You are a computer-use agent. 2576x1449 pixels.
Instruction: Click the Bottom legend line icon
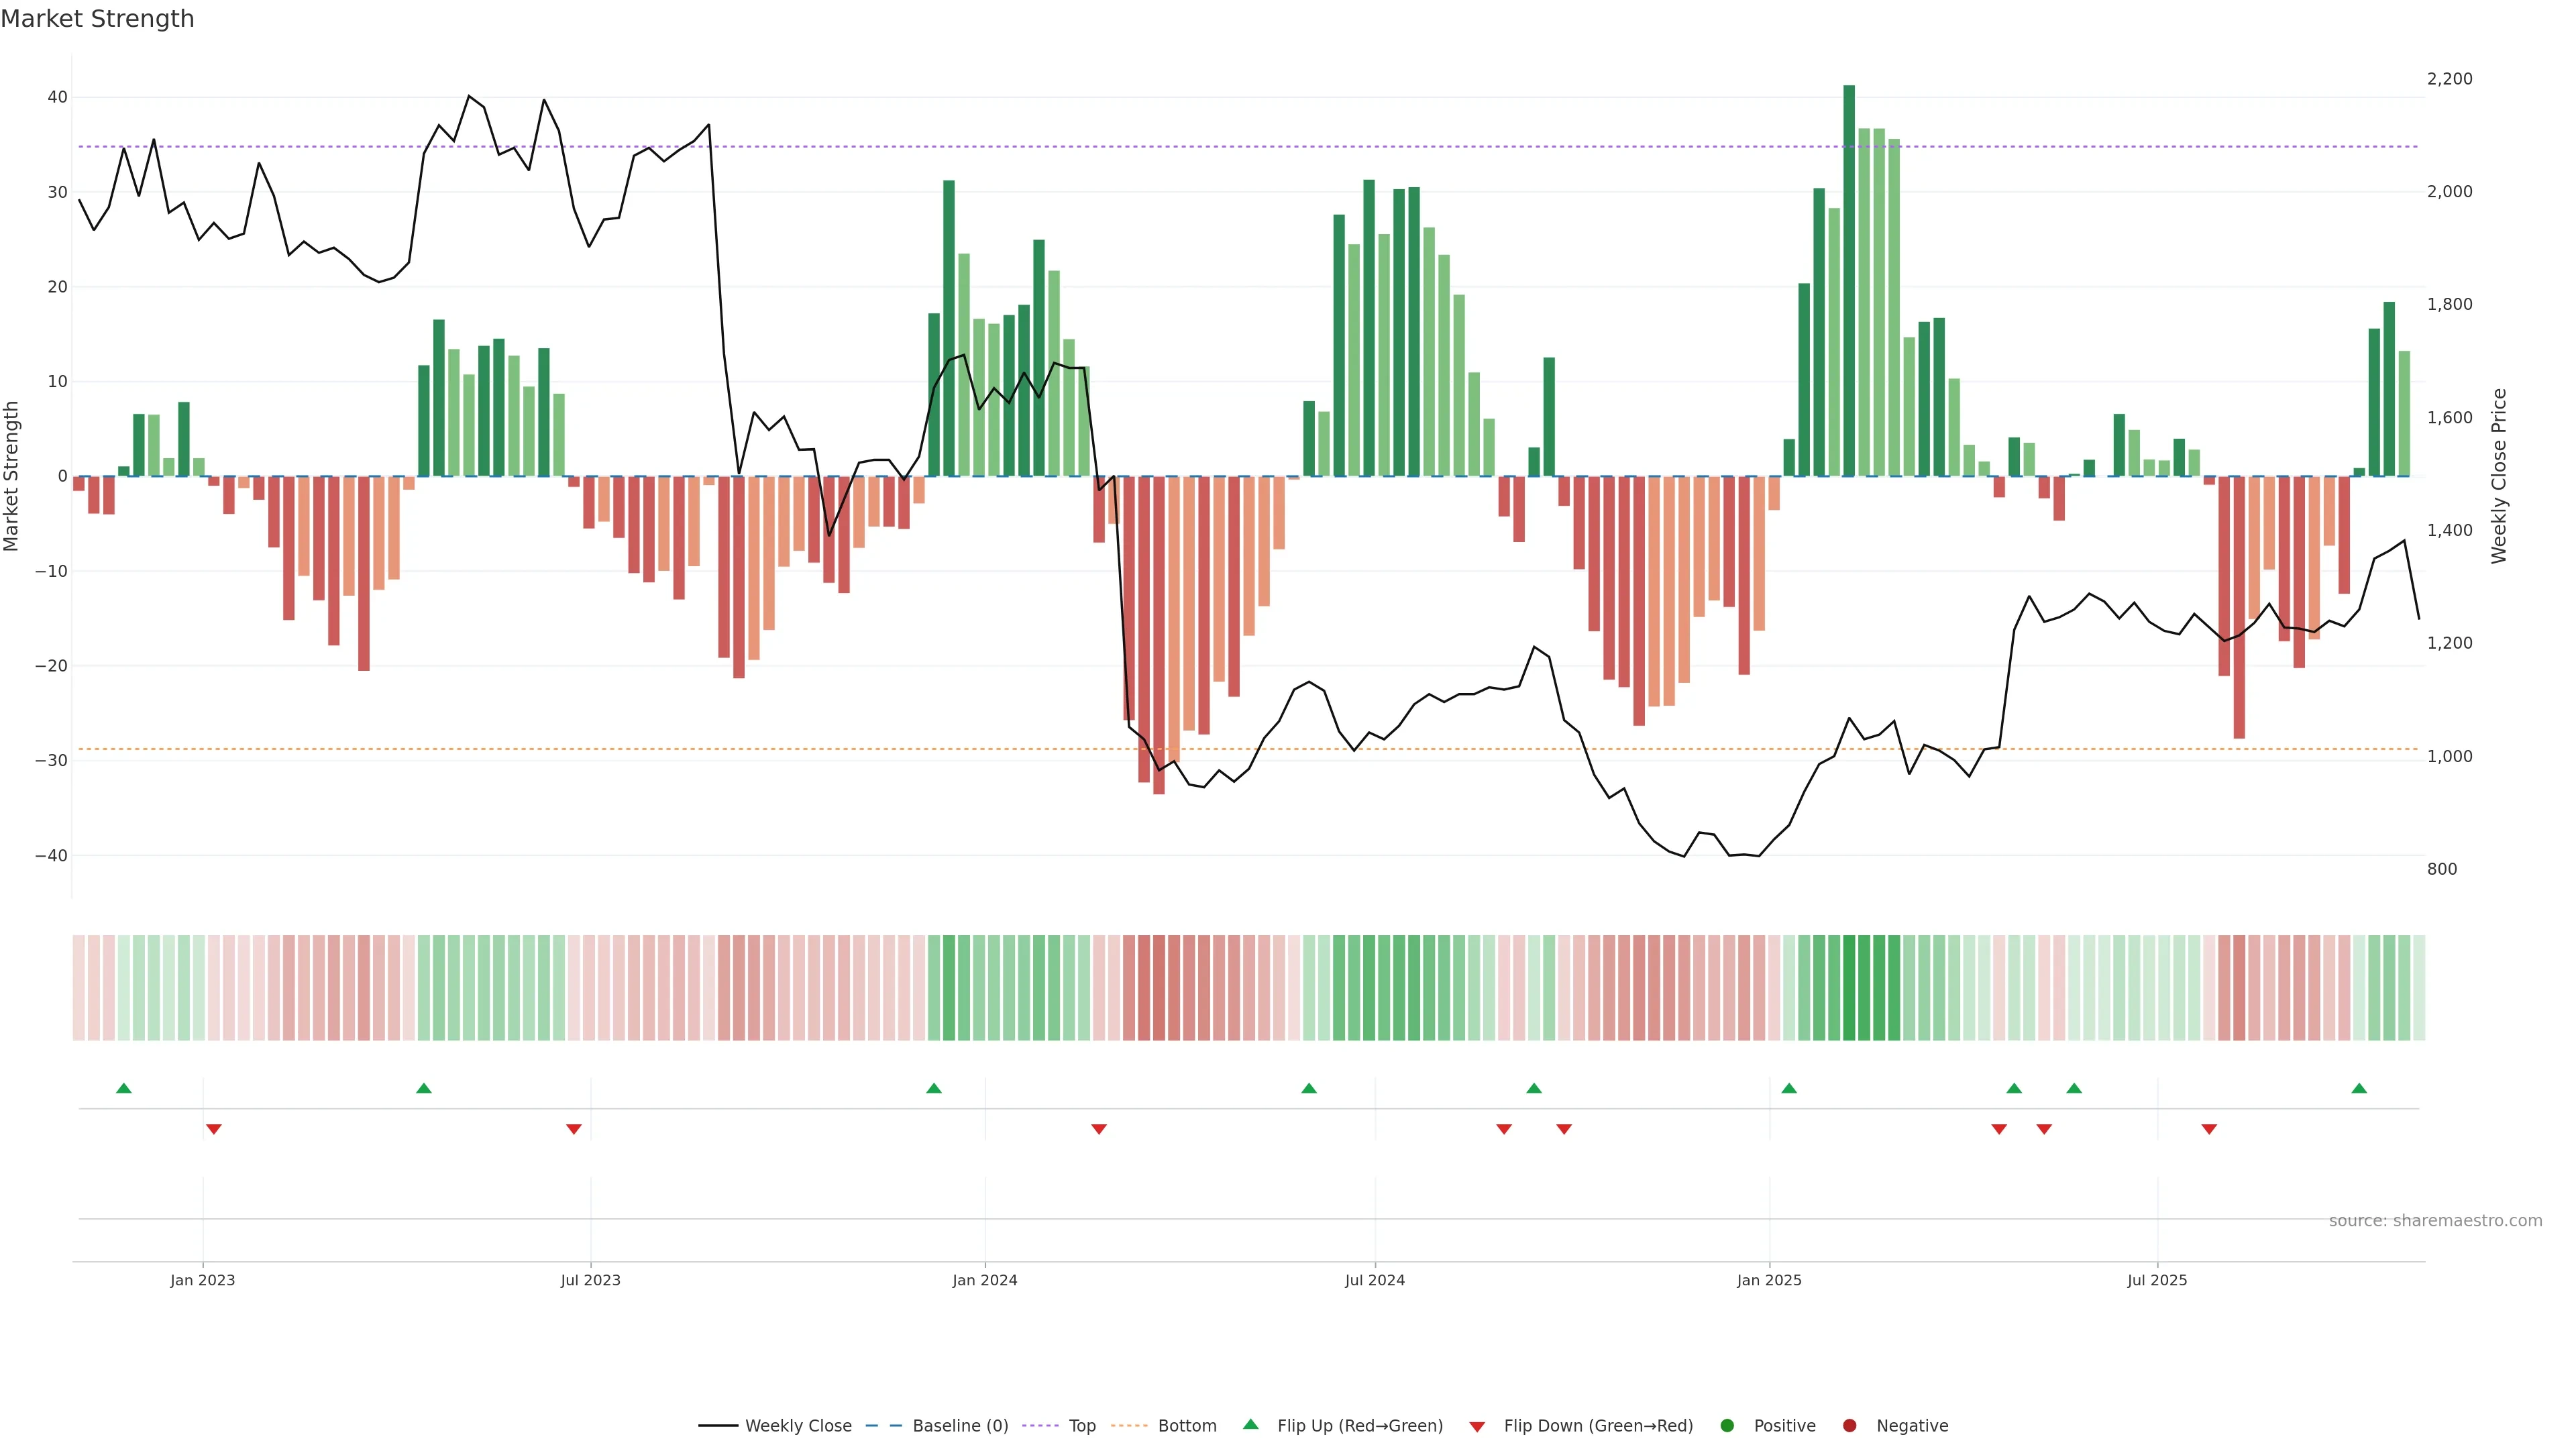point(1129,1426)
